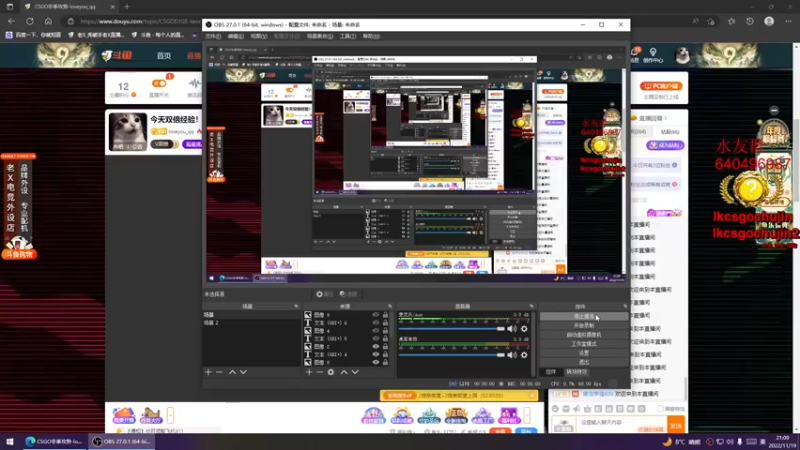Open OBS 场景集合 menu
This screenshot has width=800, height=450.
tap(320, 36)
